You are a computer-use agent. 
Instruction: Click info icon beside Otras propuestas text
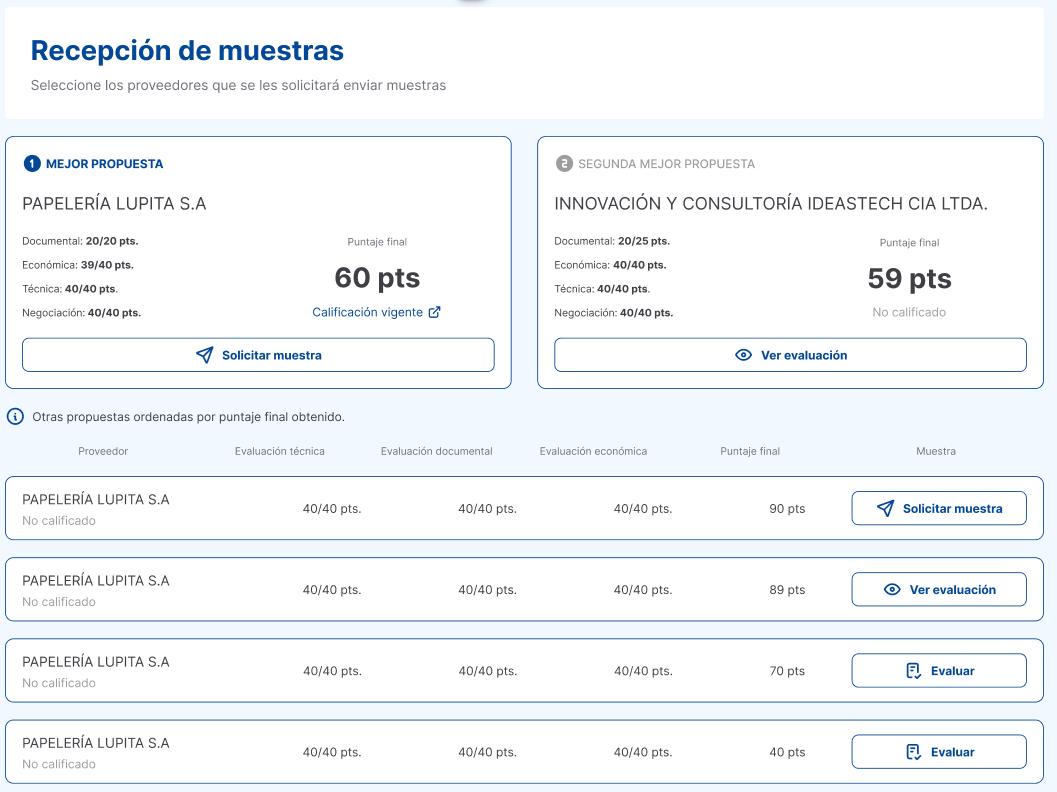pos(16,417)
